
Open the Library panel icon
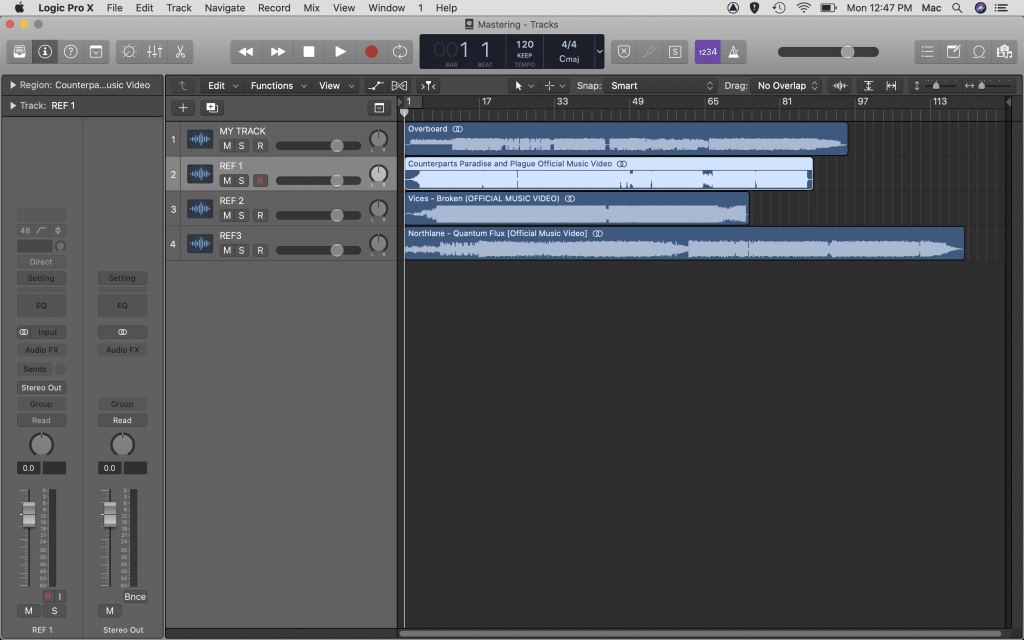pyautogui.click(x=19, y=52)
